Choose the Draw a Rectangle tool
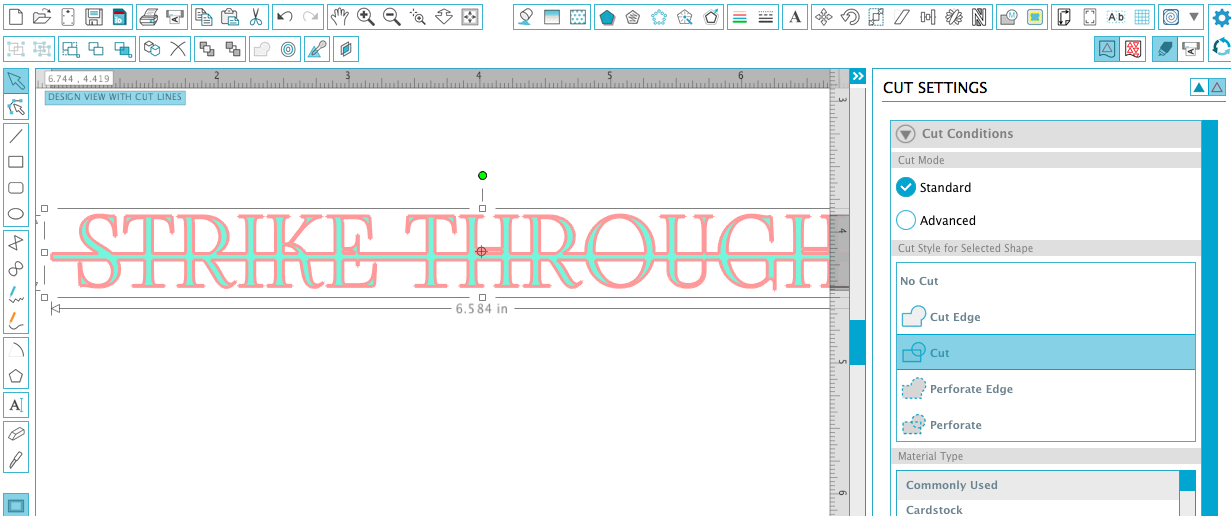1231x516 pixels. tap(16, 162)
